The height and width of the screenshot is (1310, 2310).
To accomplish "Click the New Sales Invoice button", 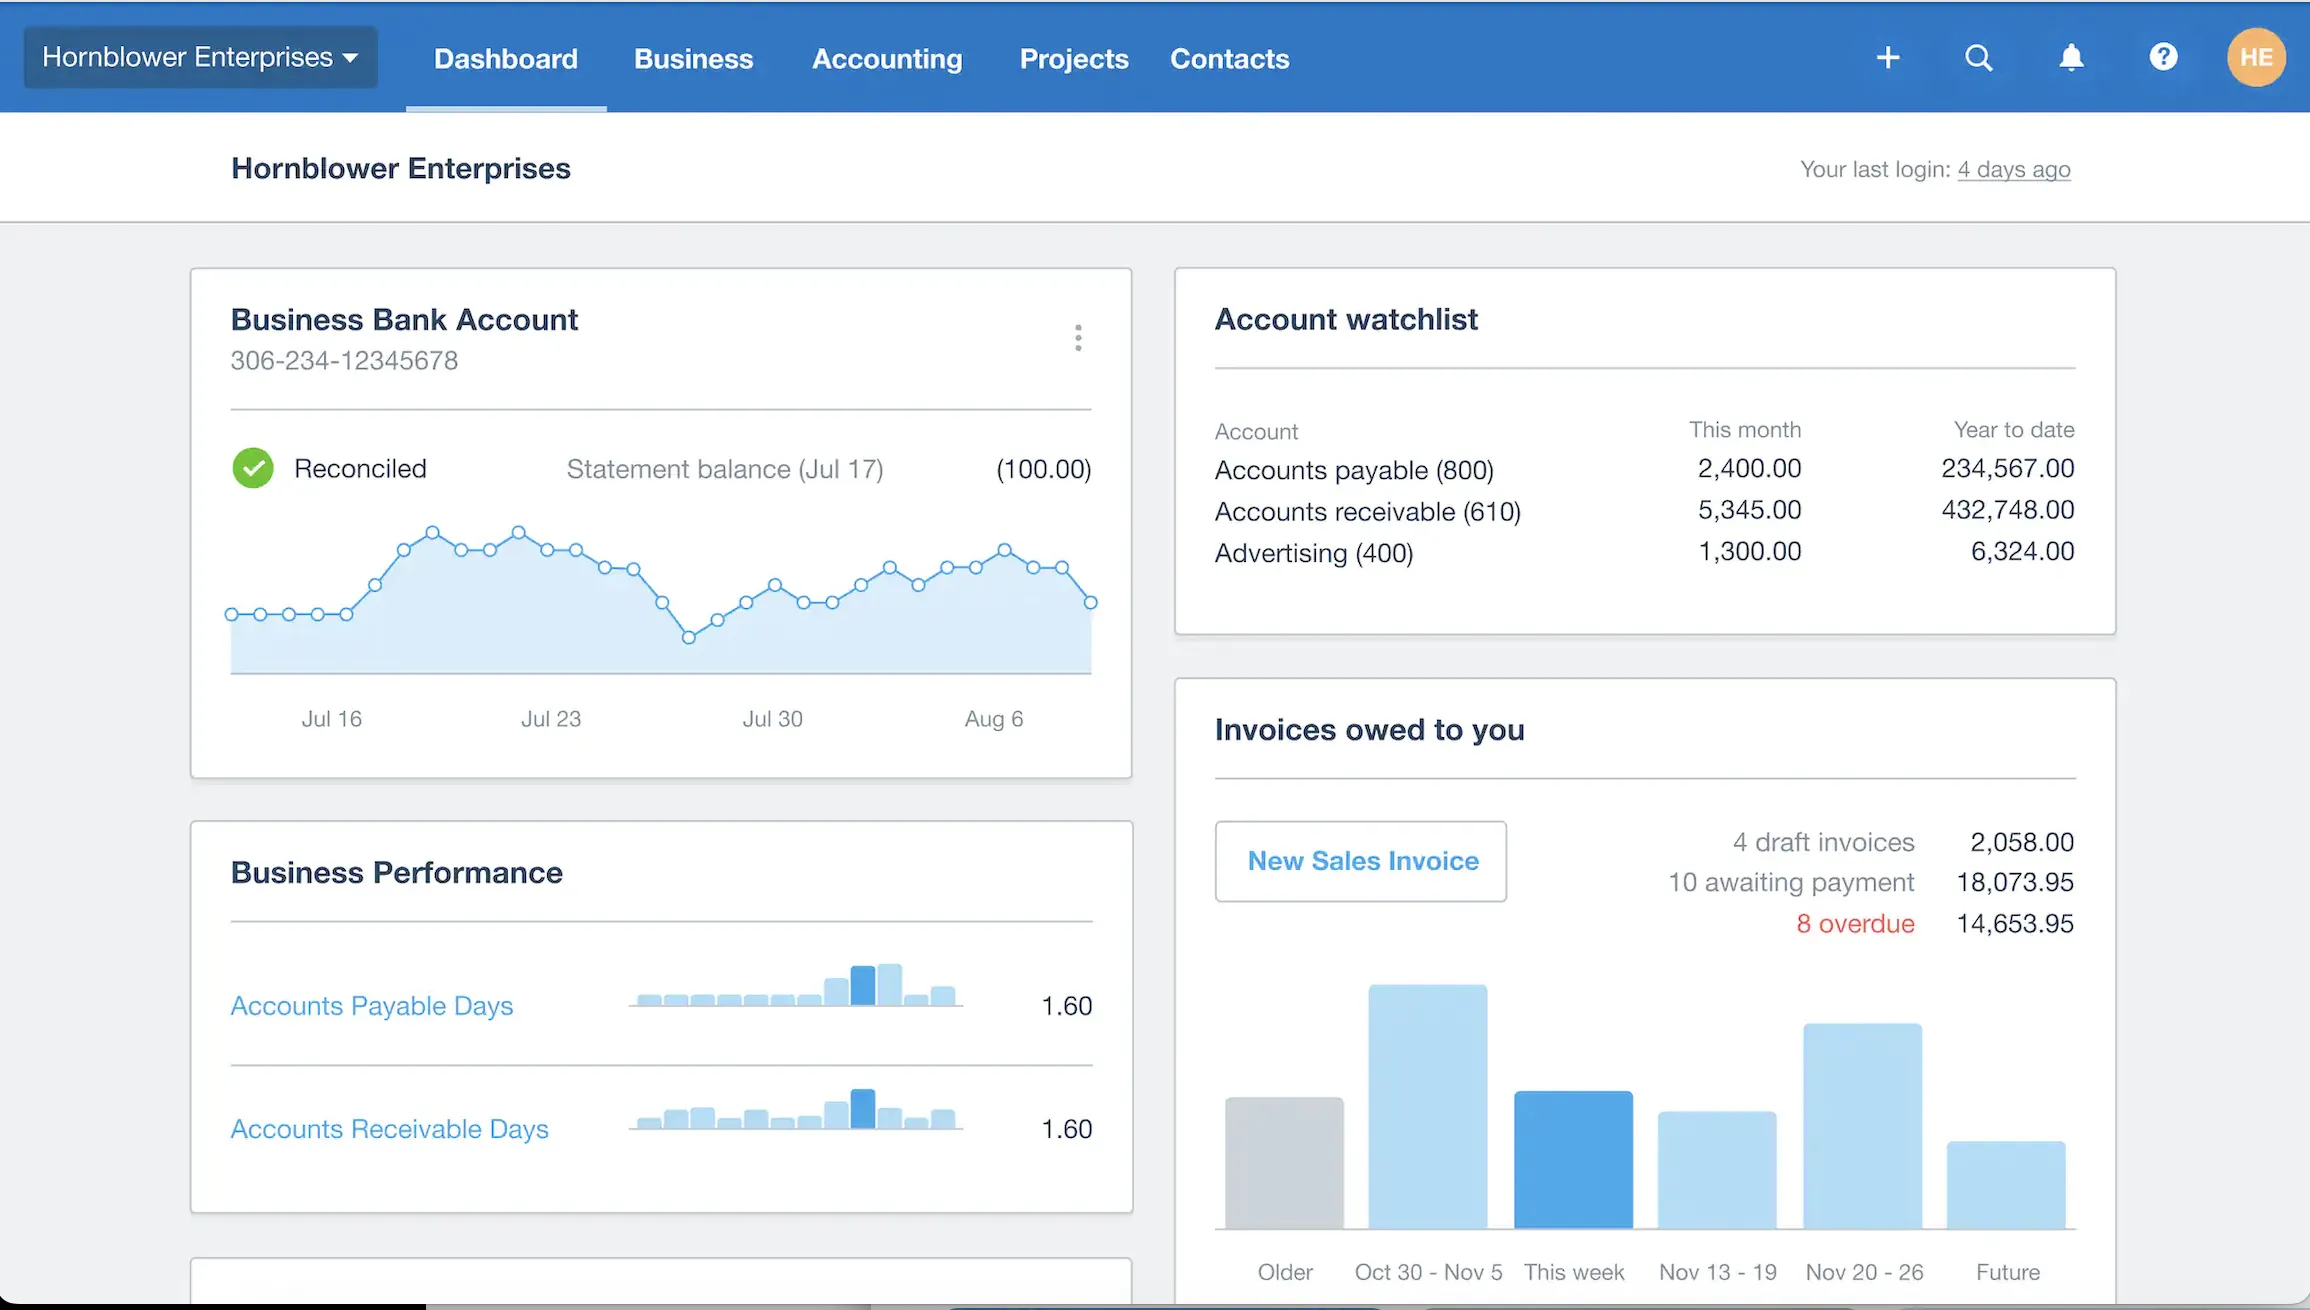I will pos(1361,861).
